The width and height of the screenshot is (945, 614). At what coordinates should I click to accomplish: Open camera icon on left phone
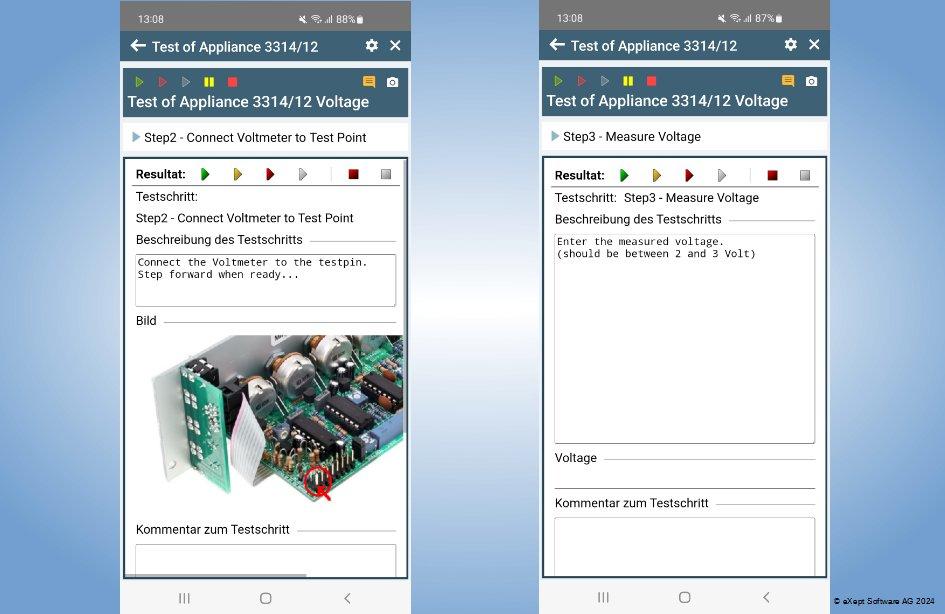[392, 82]
